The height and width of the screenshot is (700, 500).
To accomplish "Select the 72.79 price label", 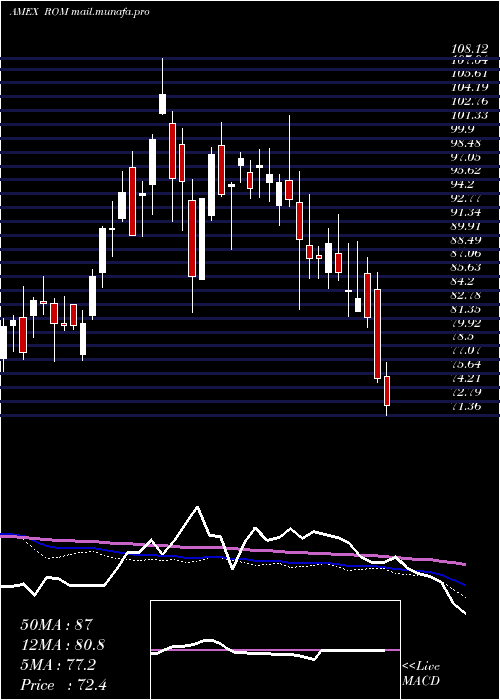I will click(466, 392).
